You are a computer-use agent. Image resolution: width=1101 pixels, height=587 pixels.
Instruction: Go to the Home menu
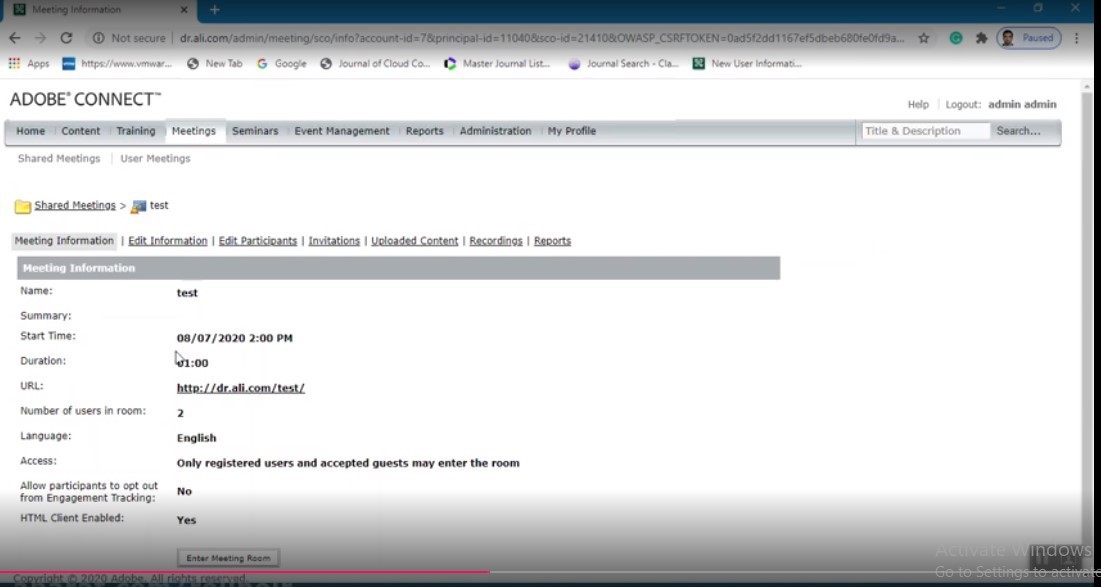coord(30,131)
